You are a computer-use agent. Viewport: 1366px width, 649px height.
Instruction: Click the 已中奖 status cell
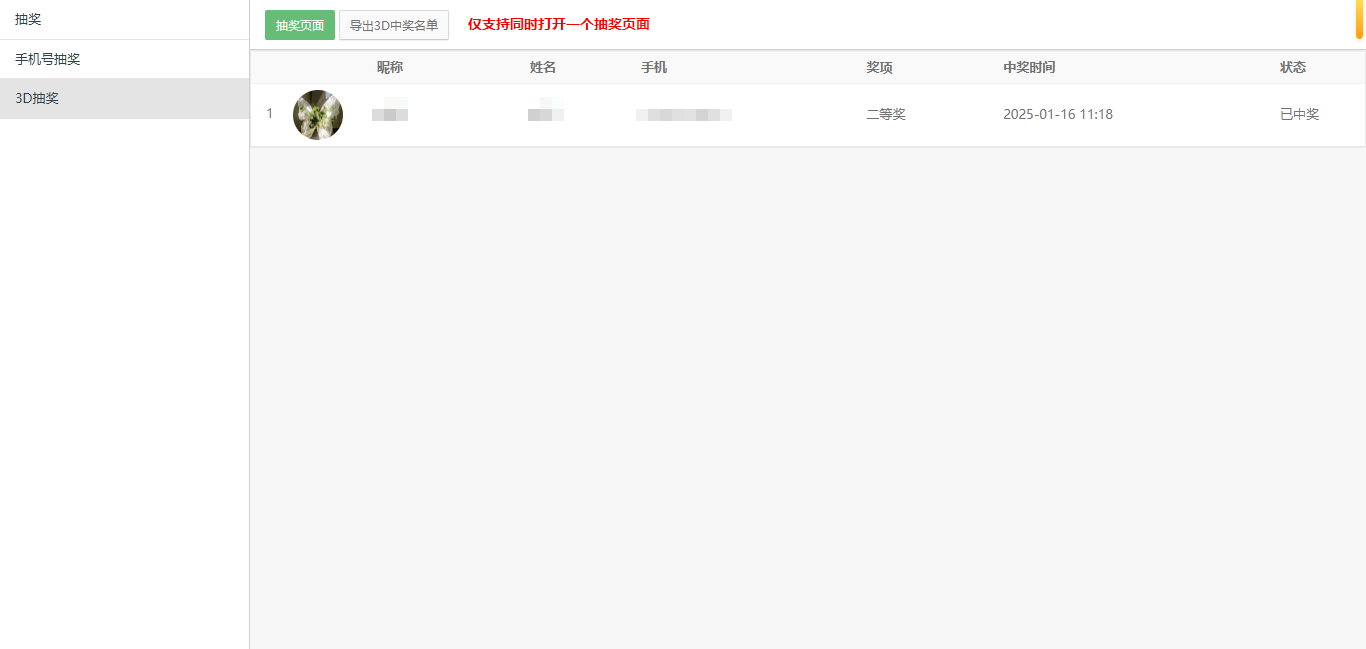pyautogui.click(x=1299, y=114)
